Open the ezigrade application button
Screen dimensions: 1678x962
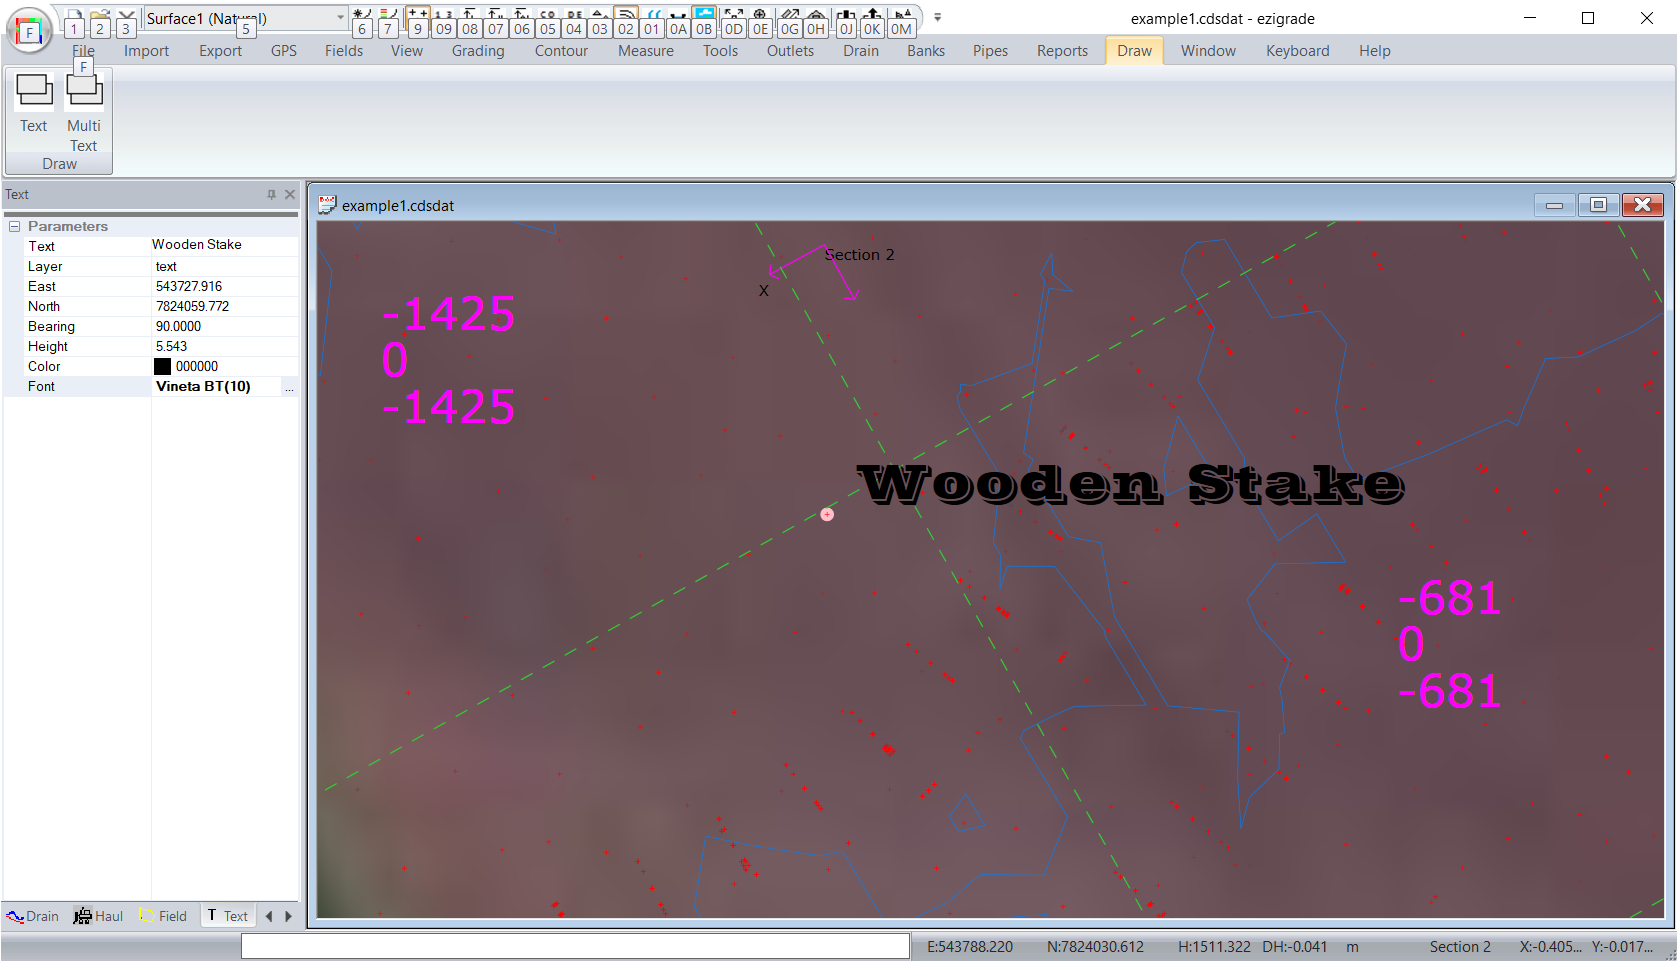click(30, 31)
